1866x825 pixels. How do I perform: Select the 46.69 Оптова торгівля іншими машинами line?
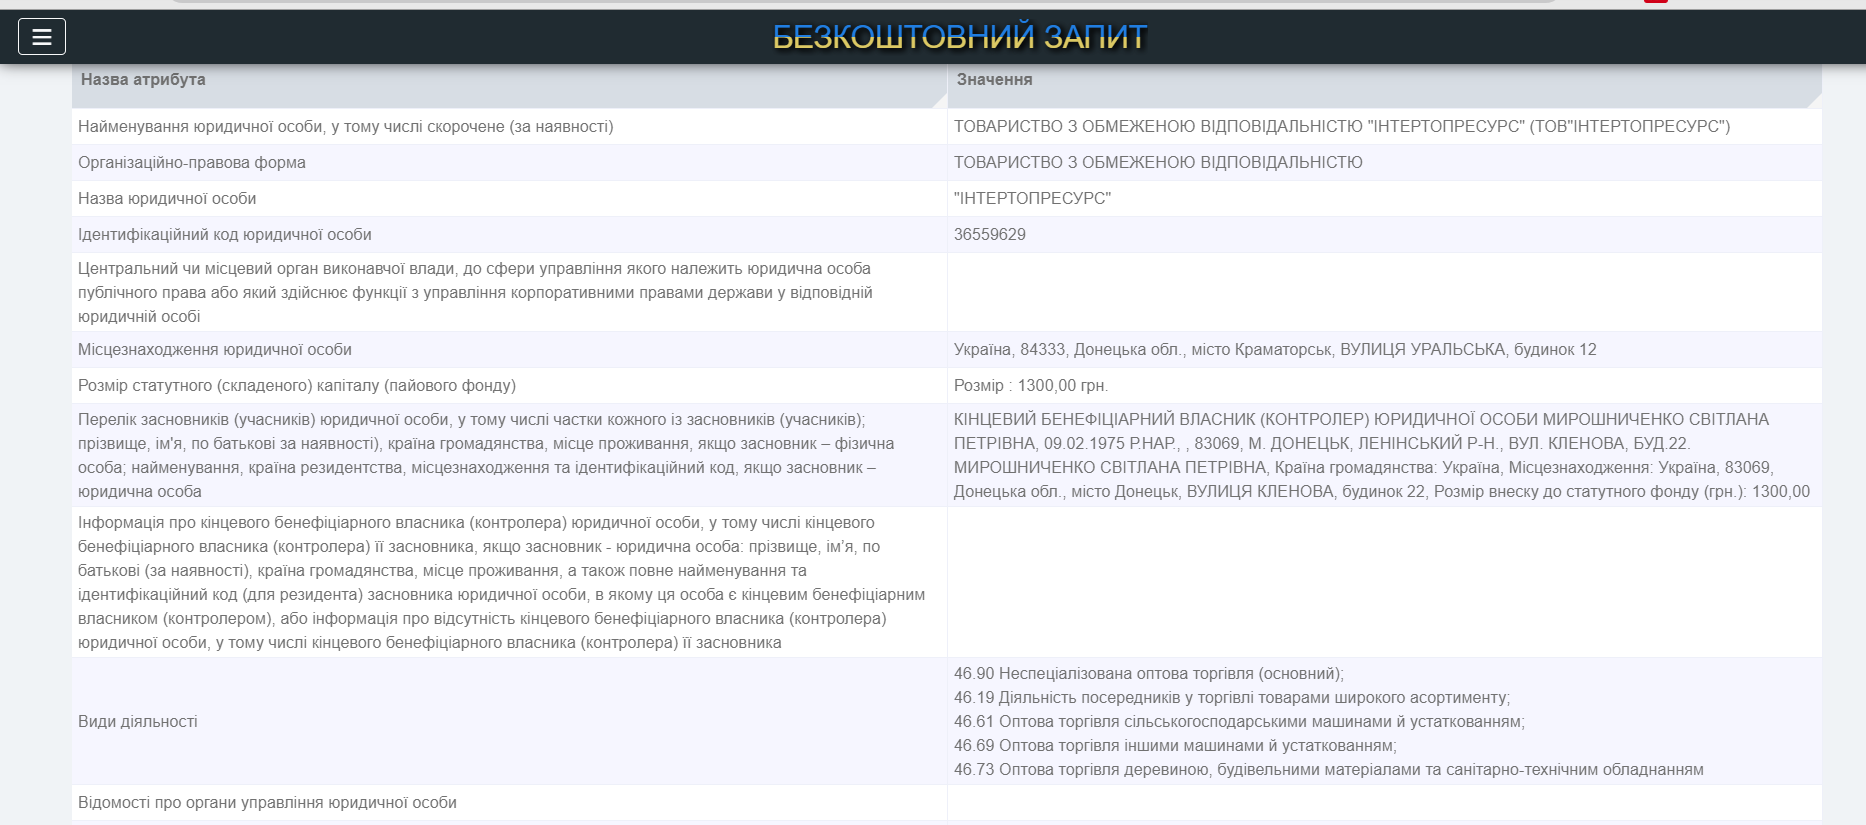[x=1174, y=746]
